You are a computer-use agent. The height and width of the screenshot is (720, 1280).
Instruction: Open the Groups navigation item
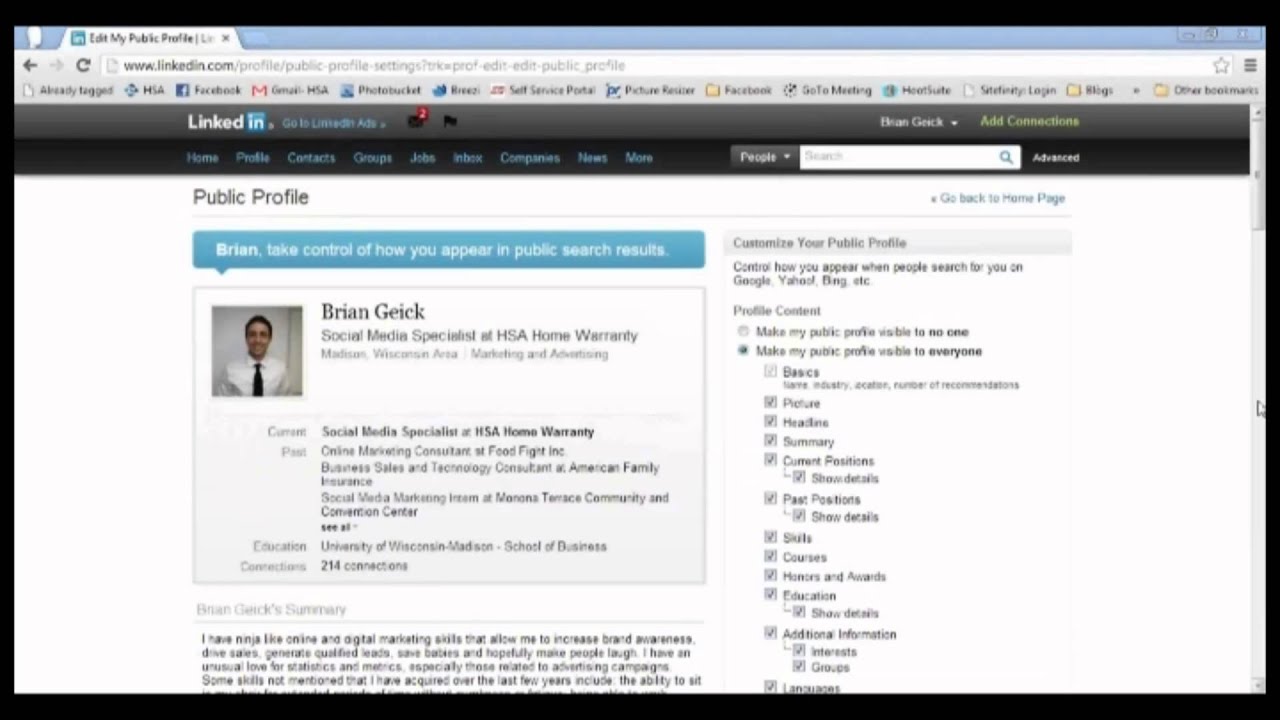click(x=372, y=158)
